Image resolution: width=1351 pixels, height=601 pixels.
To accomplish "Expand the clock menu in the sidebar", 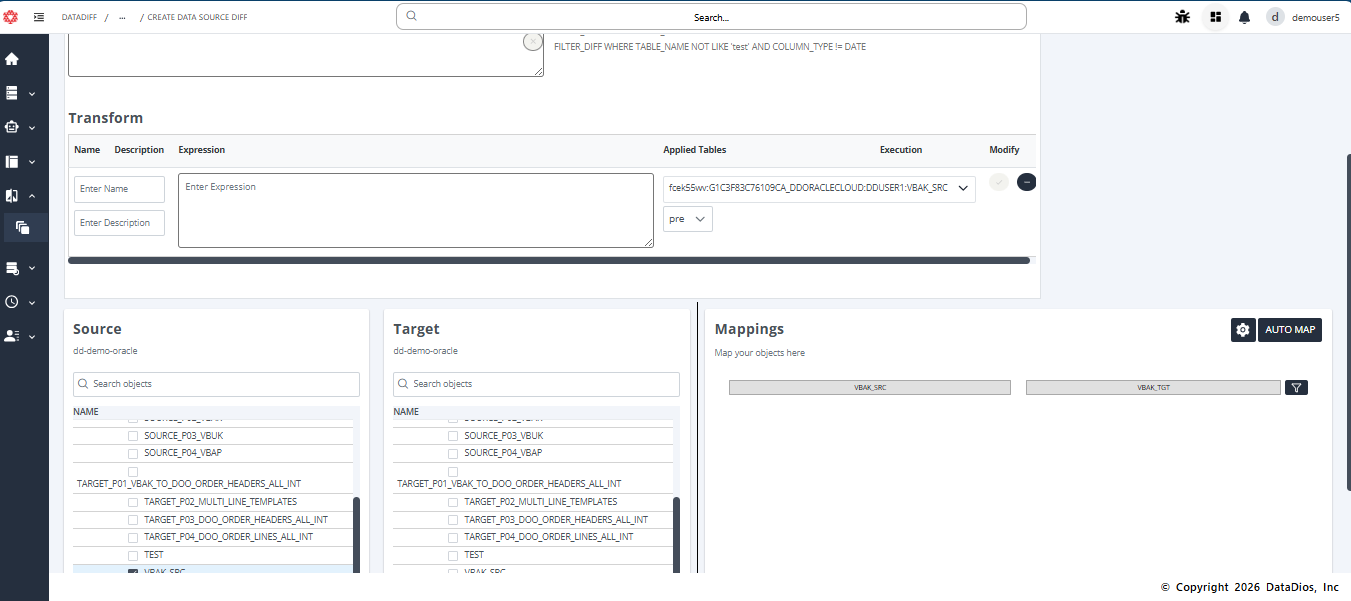I will click(12, 302).
